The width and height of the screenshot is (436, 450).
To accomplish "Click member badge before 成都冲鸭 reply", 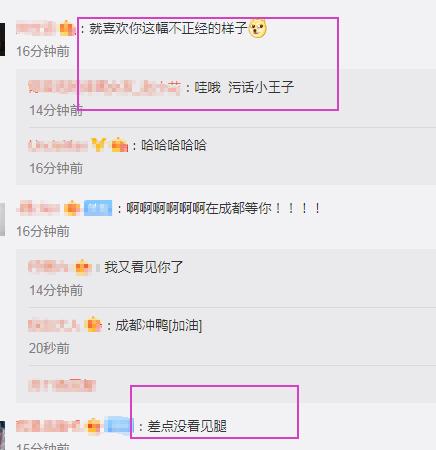I will click(x=93, y=325).
